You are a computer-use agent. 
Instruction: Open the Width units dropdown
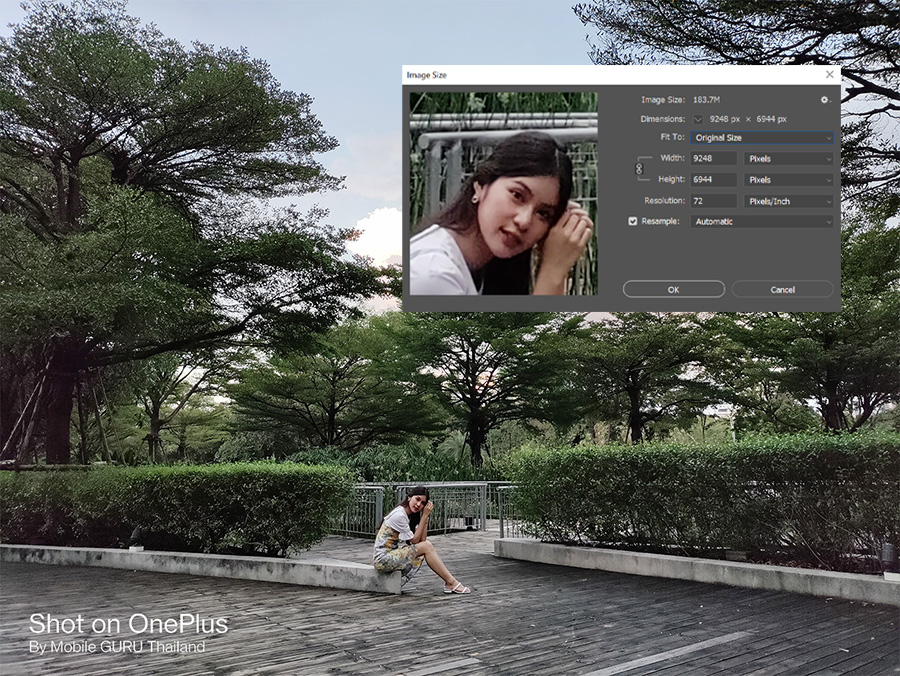(788, 158)
